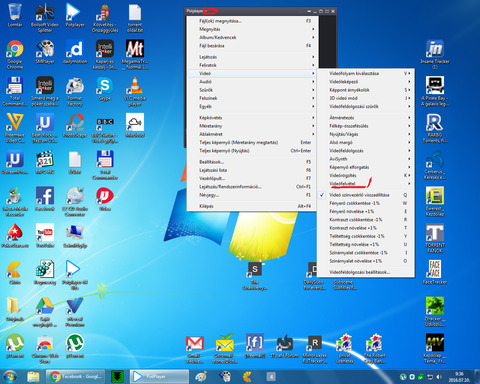Open Beállítások... from the menu
The width and height of the screenshot is (480, 384).
point(252,162)
